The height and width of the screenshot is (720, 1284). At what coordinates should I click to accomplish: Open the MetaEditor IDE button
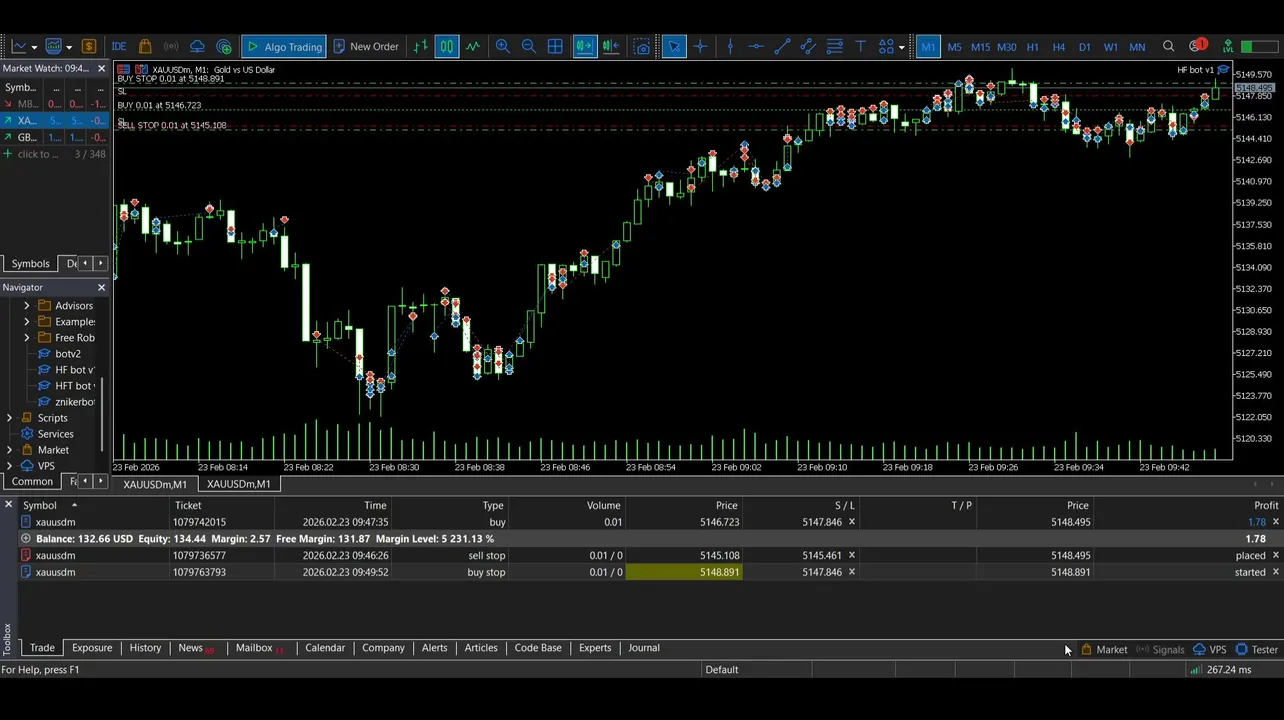[x=119, y=46]
